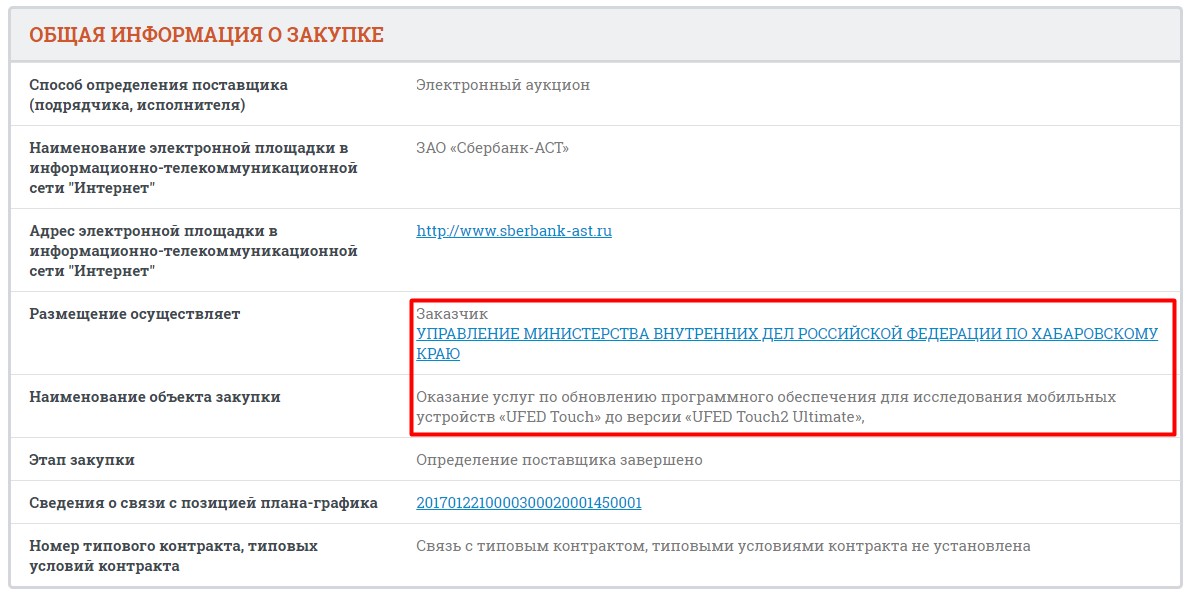Click the label 'Номер типового контракта'
The height and width of the screenshot is (592, 1188).
174,556
